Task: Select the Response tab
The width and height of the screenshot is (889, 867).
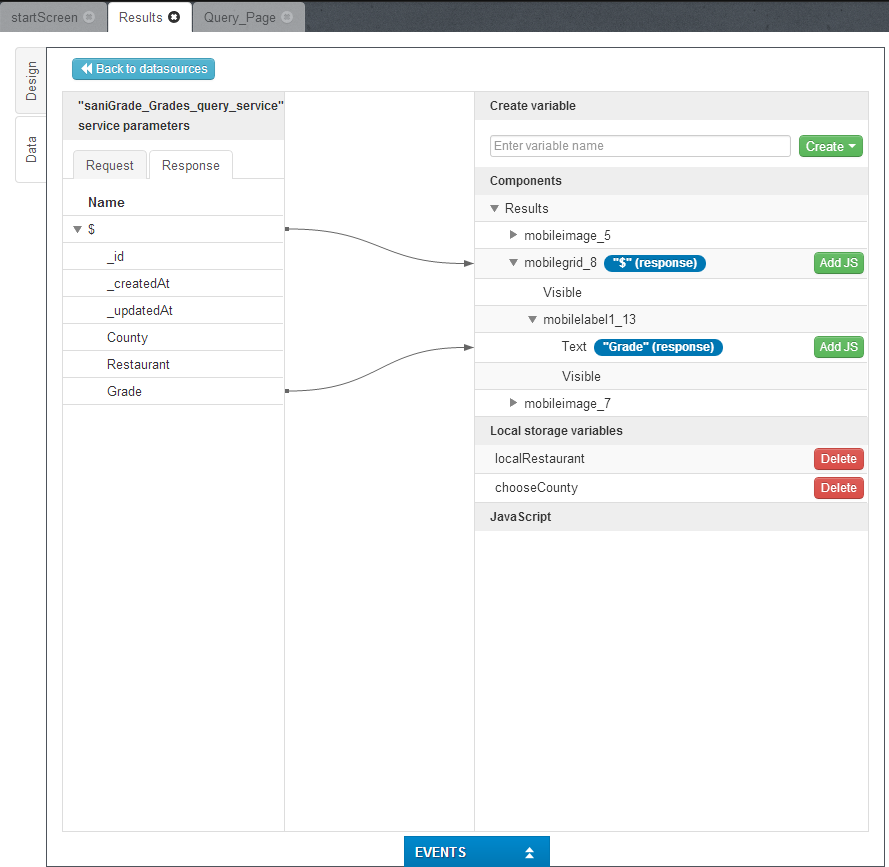Action: 190,165
